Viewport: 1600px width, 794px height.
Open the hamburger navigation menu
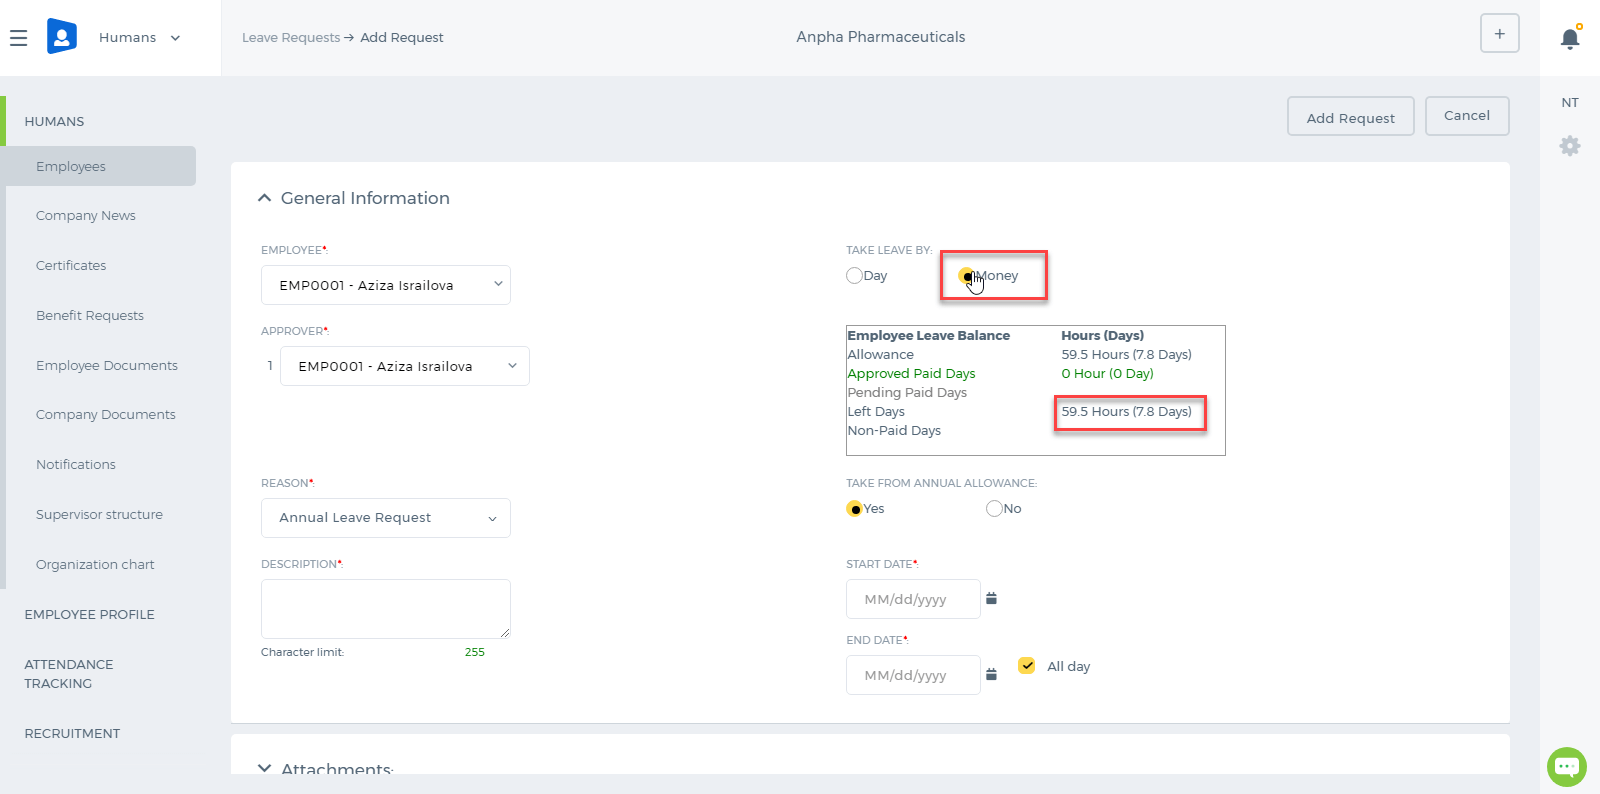click(x=18, y=38)
